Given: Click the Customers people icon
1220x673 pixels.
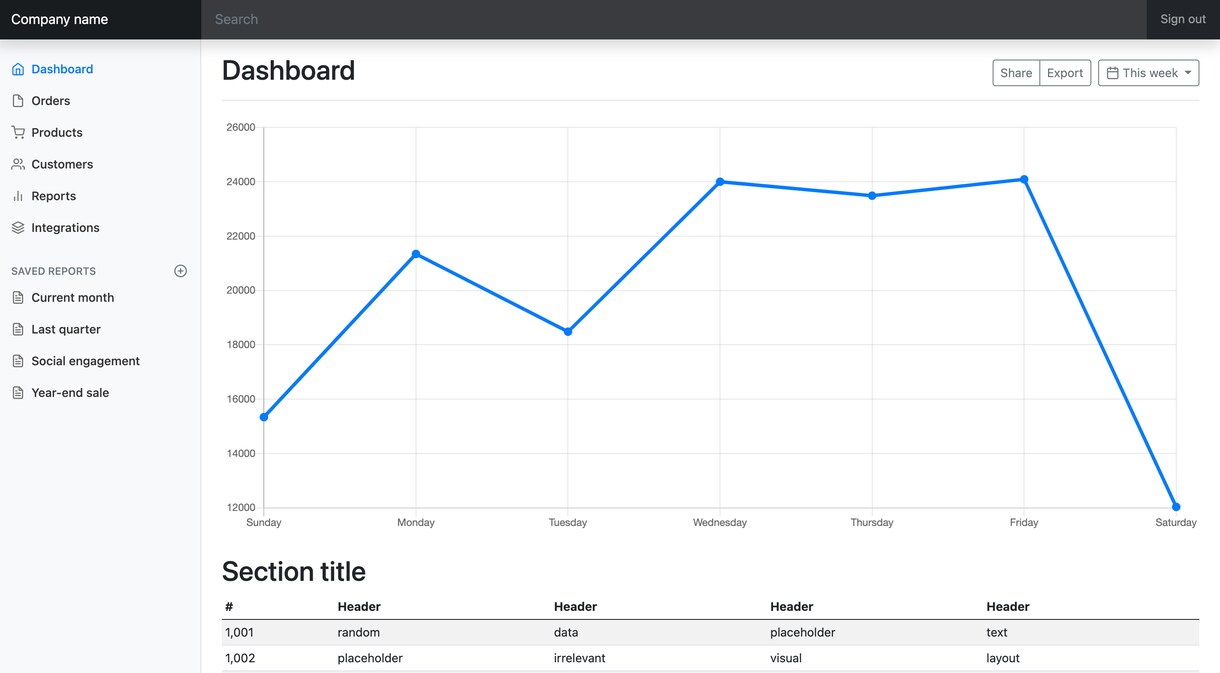Looking at the screenshot, I should (x=18, y=164).
